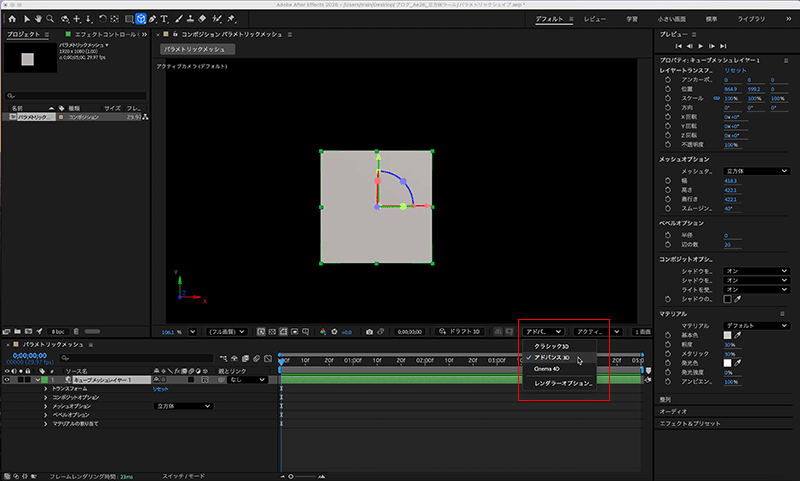
Task: Select the Zoom magnifier tool
Action: coord(51,18)
